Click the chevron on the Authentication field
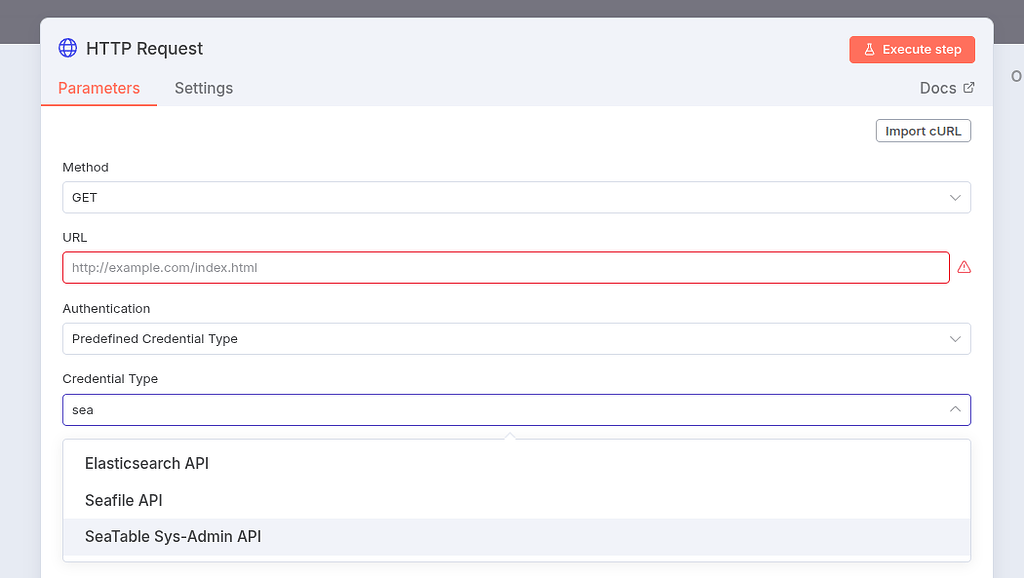The width and height of the screenshot is (1024, 578). (x=955, y=338)
